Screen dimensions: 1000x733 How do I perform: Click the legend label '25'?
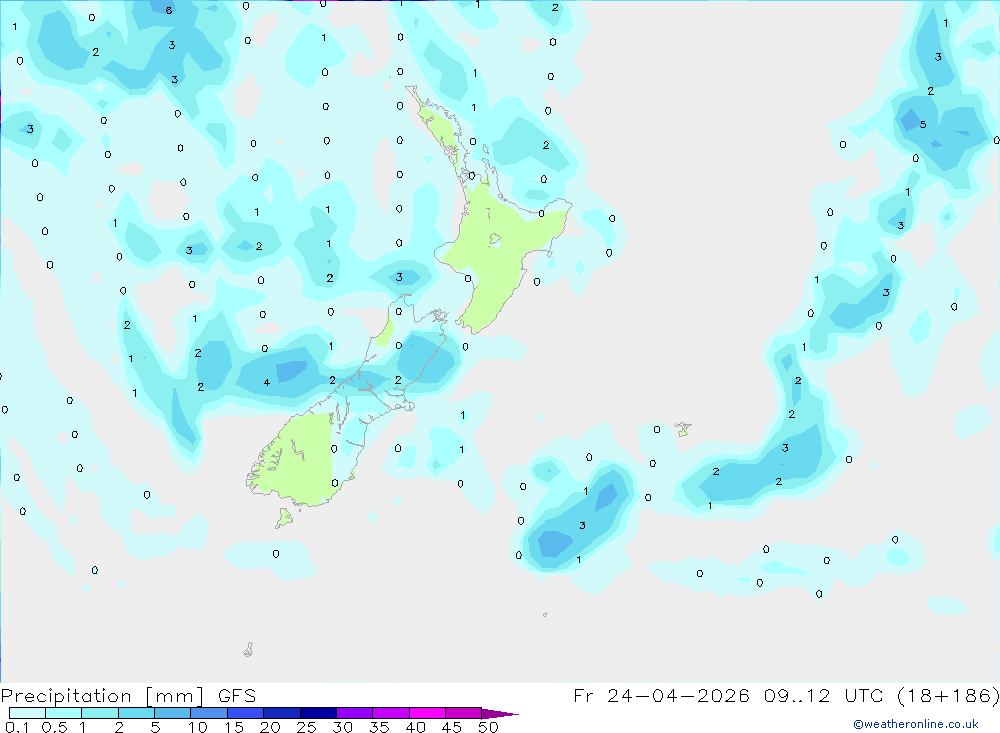point(307,727)
